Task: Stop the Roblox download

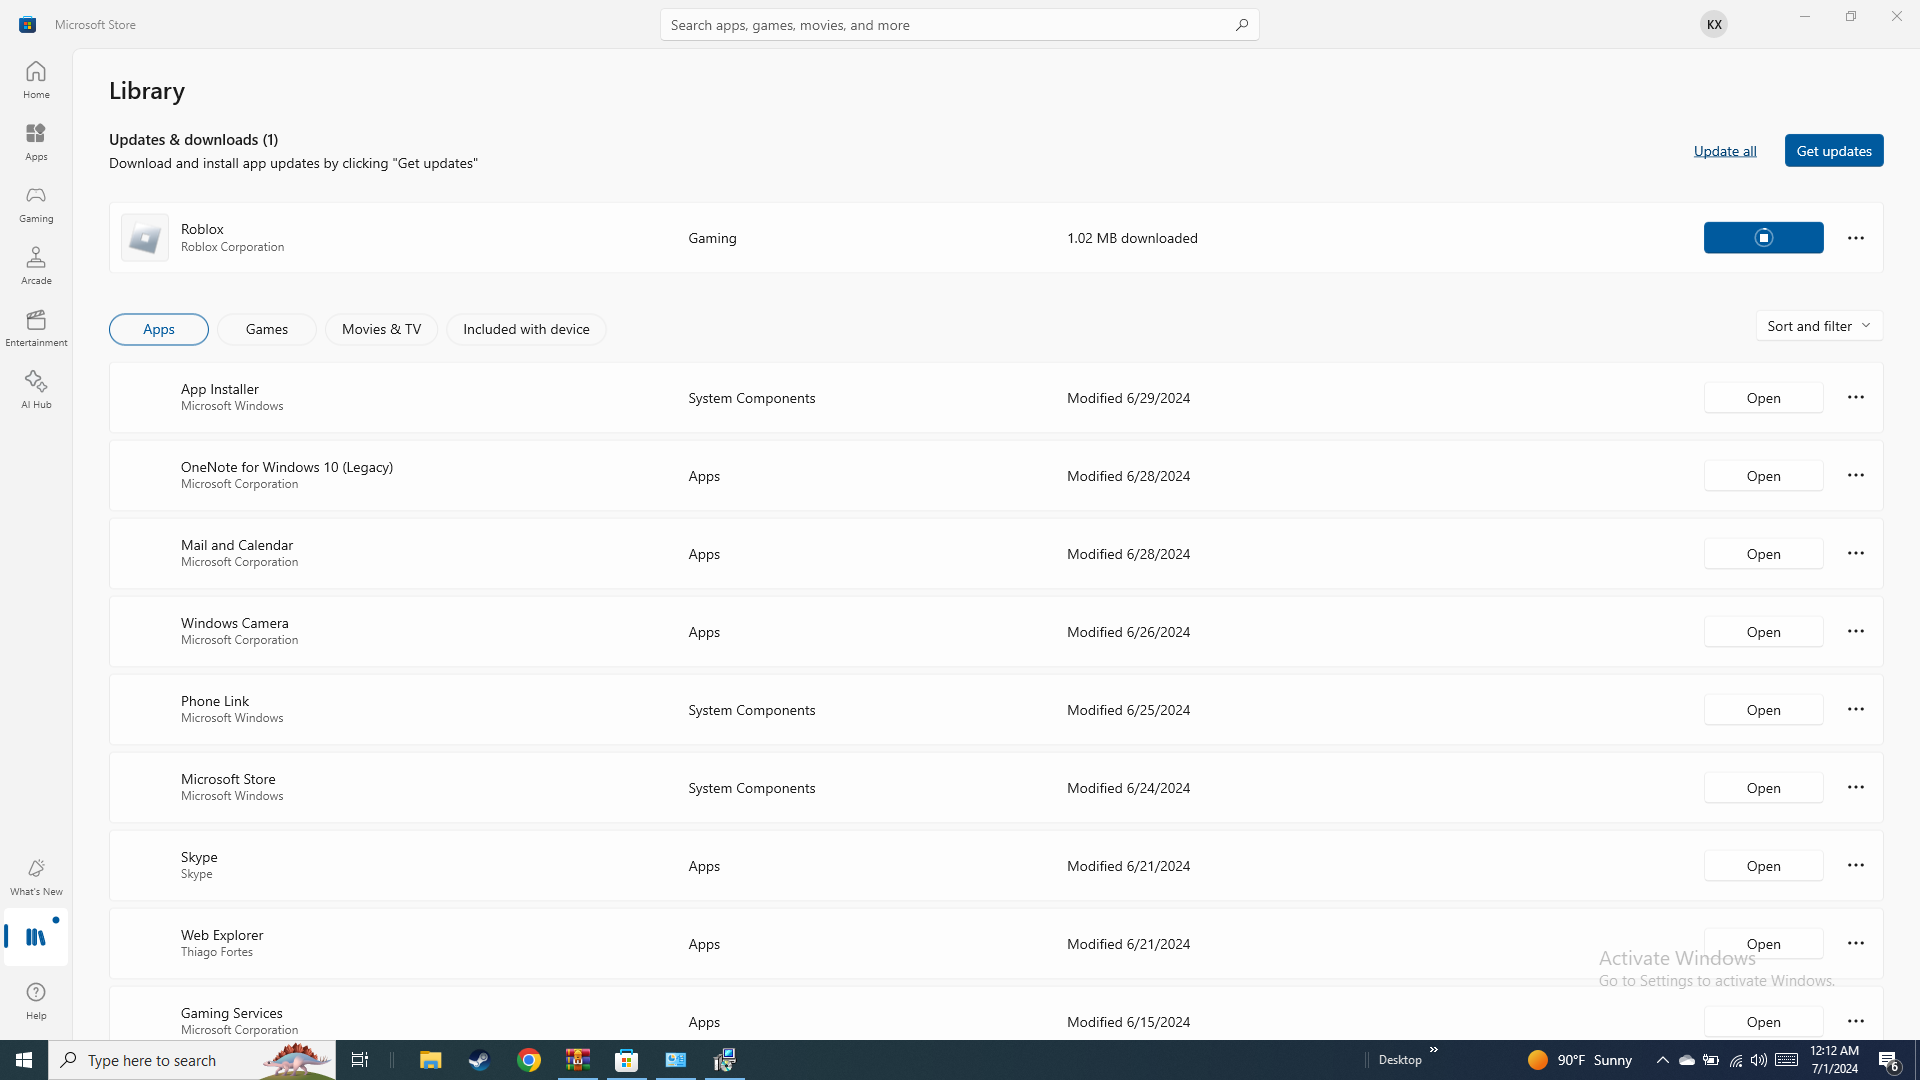Action: point(1763,237)
